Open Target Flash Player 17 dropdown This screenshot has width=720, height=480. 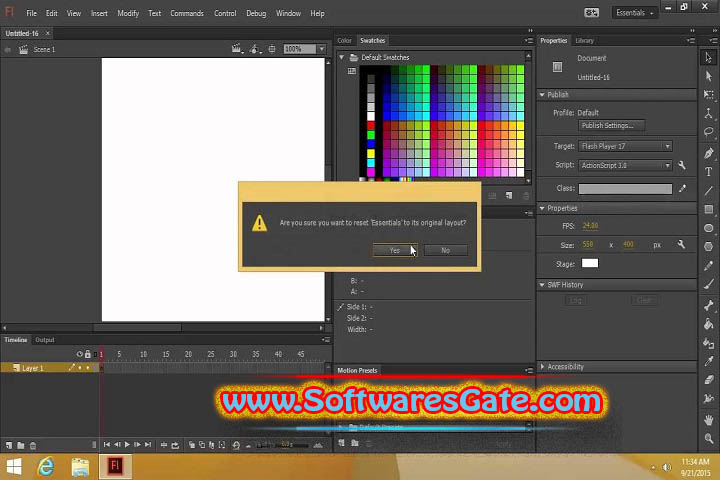(x=625, y=146)
